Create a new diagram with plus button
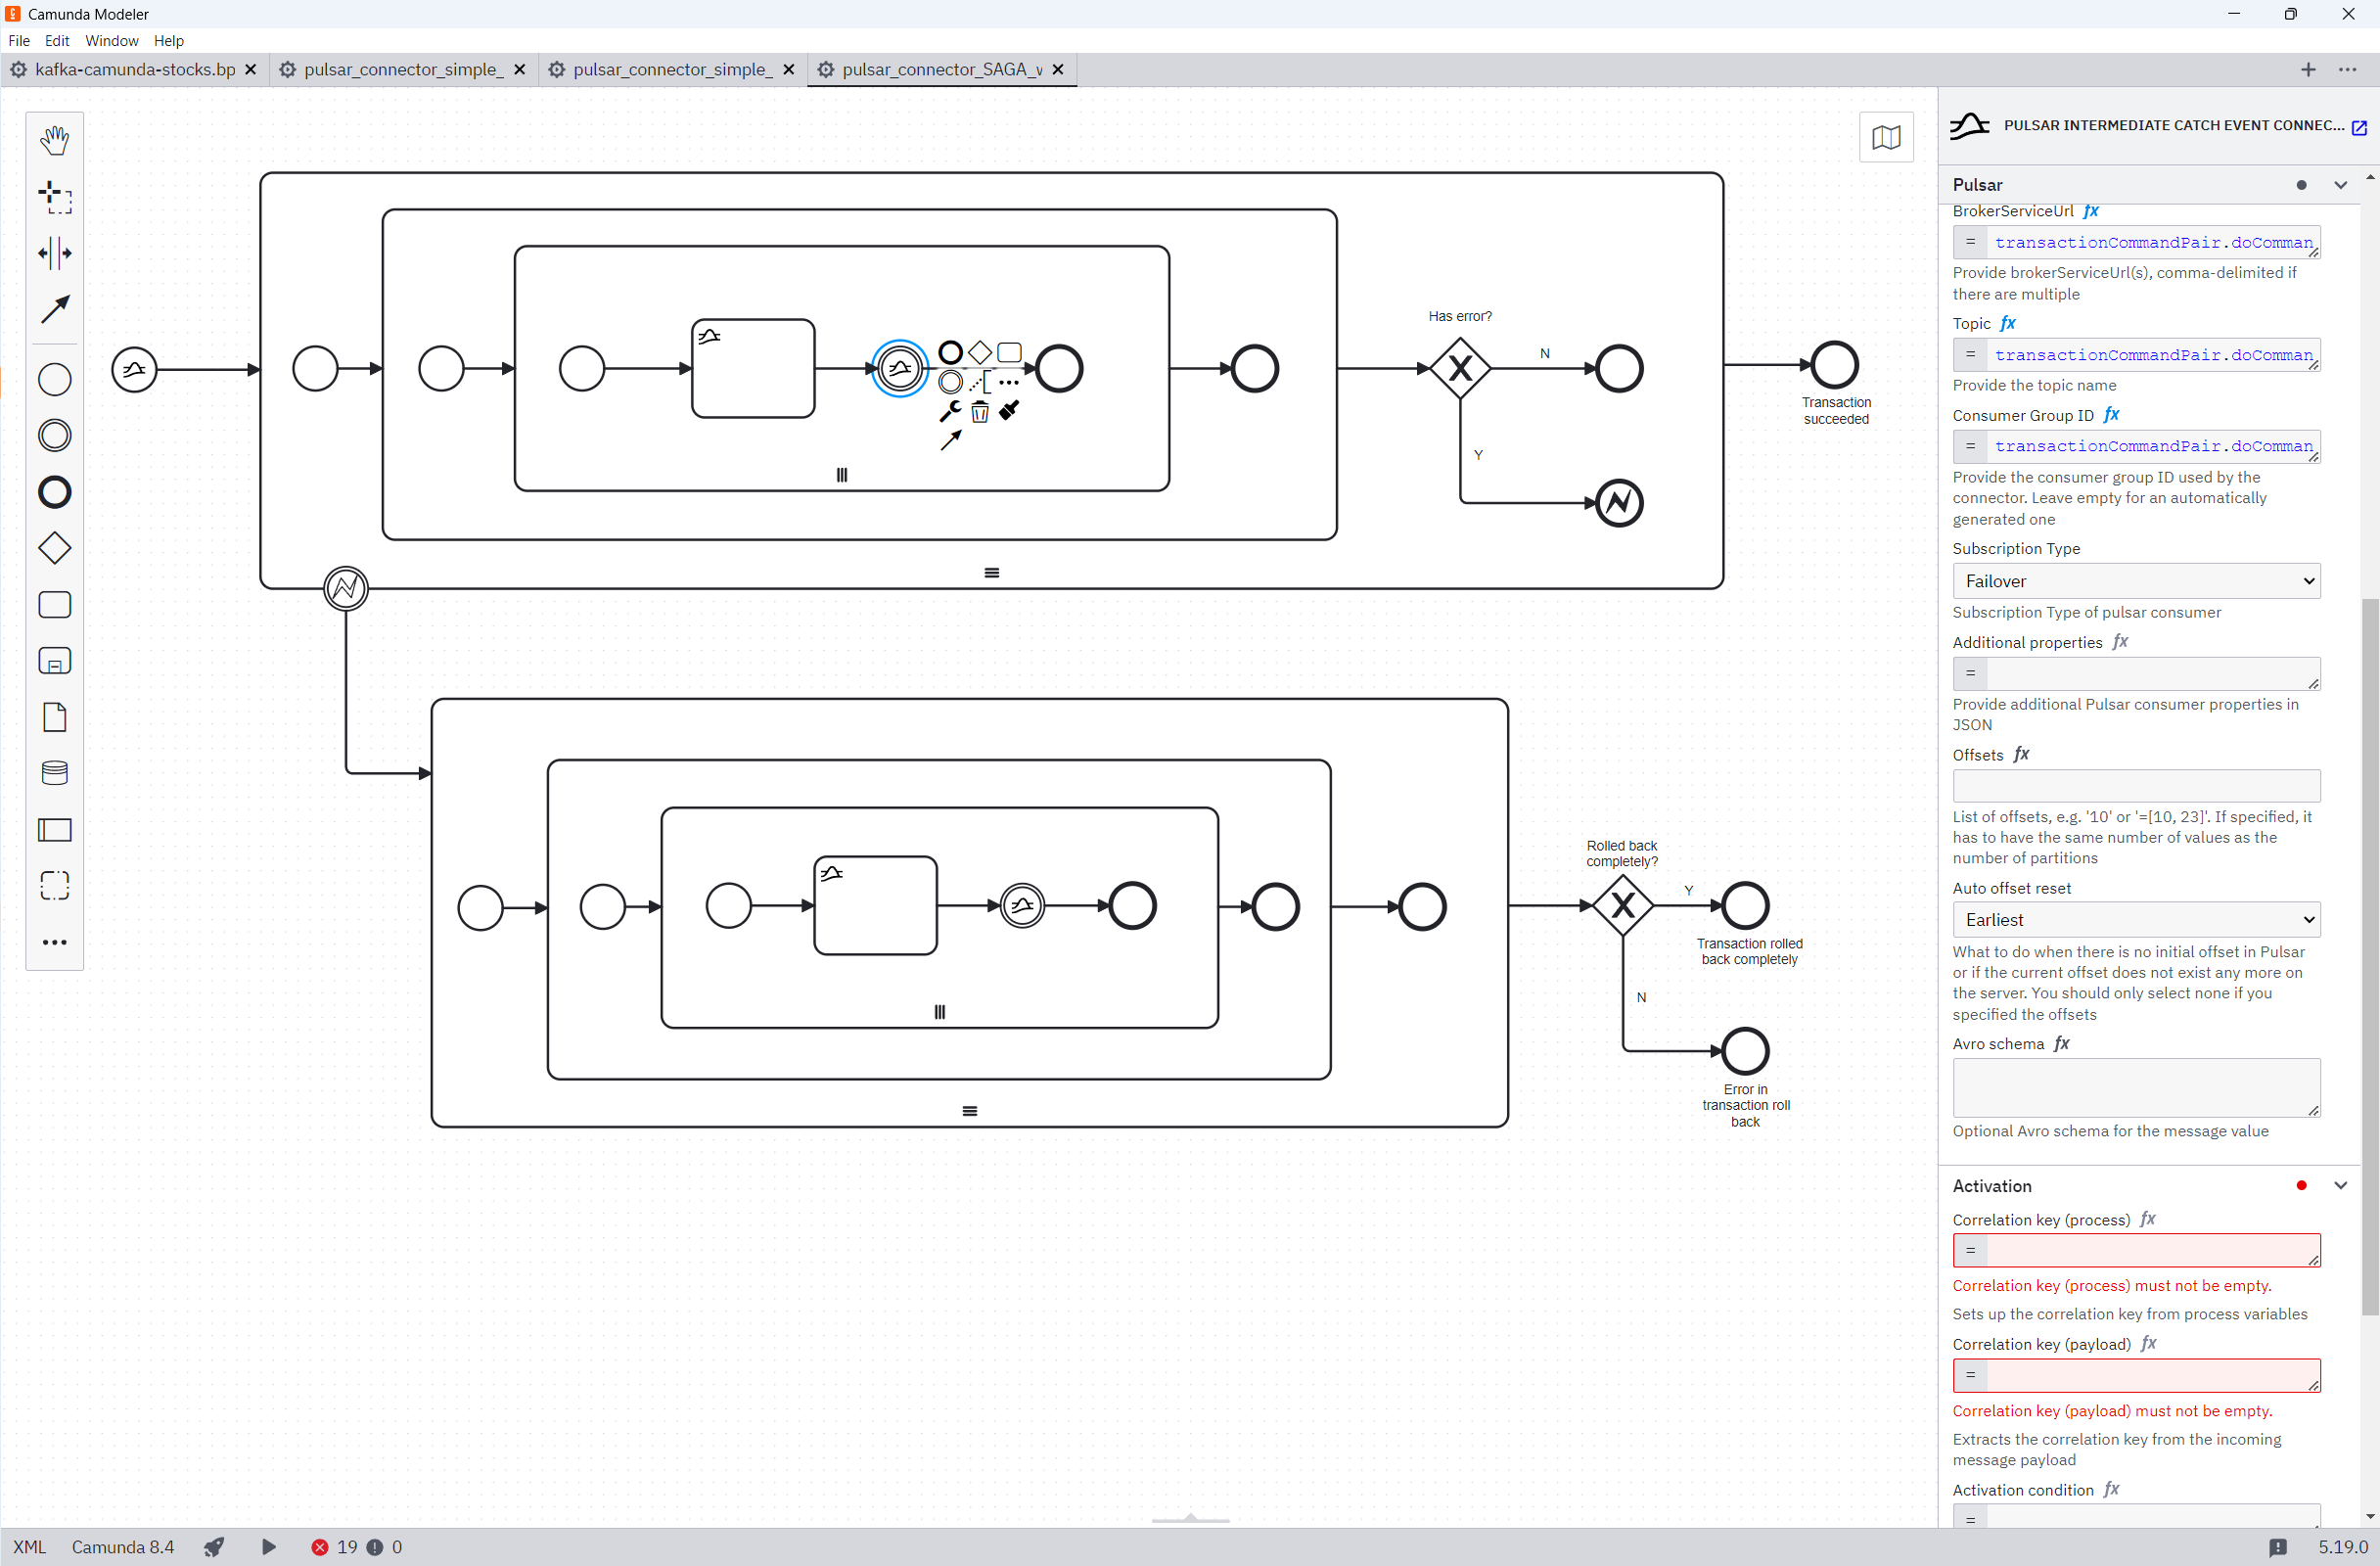The height and width of the screenshot is (1566, 2380). coord(2308,69)
